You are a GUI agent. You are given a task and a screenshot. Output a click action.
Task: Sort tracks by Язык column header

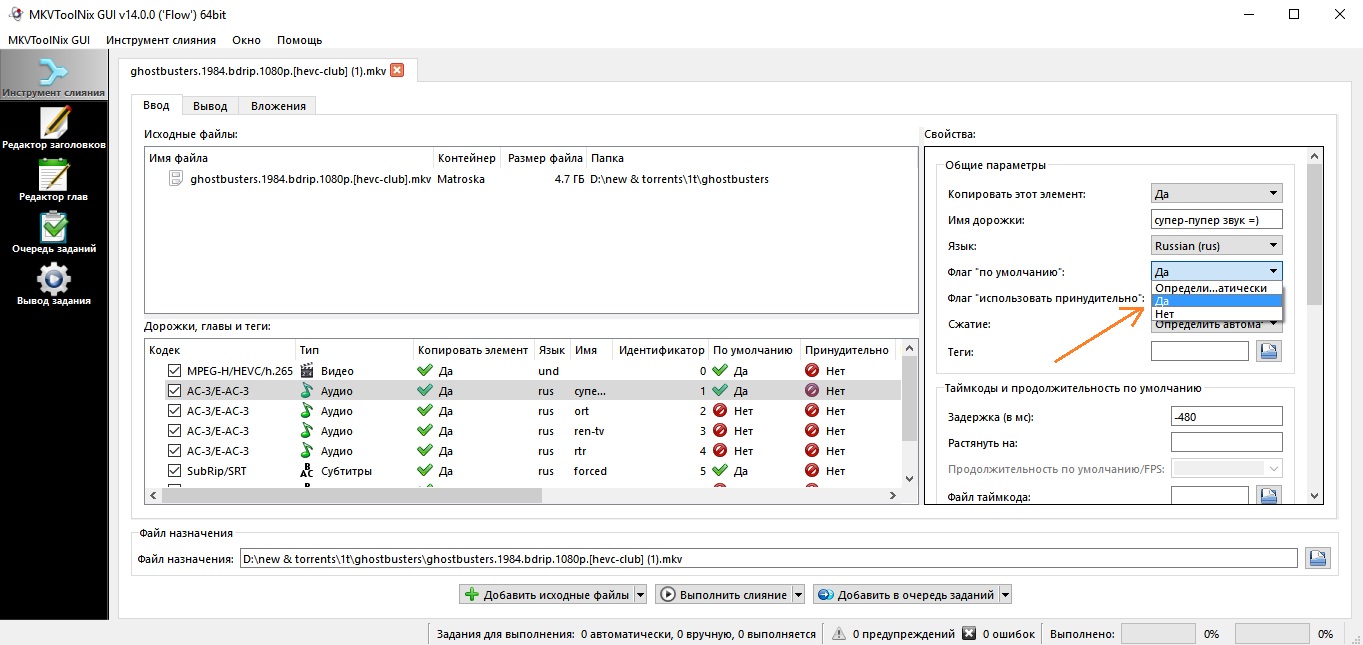point(552,350)
